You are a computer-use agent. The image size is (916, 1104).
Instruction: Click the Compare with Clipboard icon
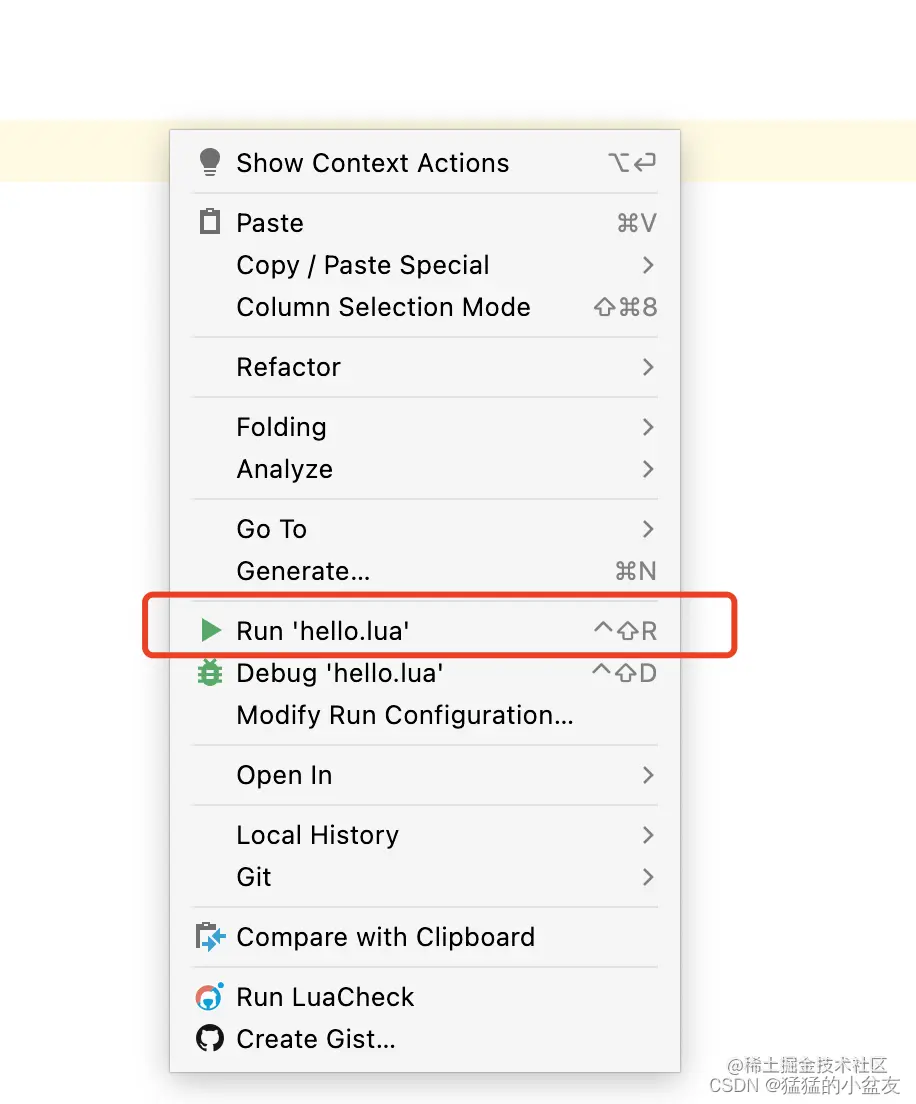coord(210,937)
